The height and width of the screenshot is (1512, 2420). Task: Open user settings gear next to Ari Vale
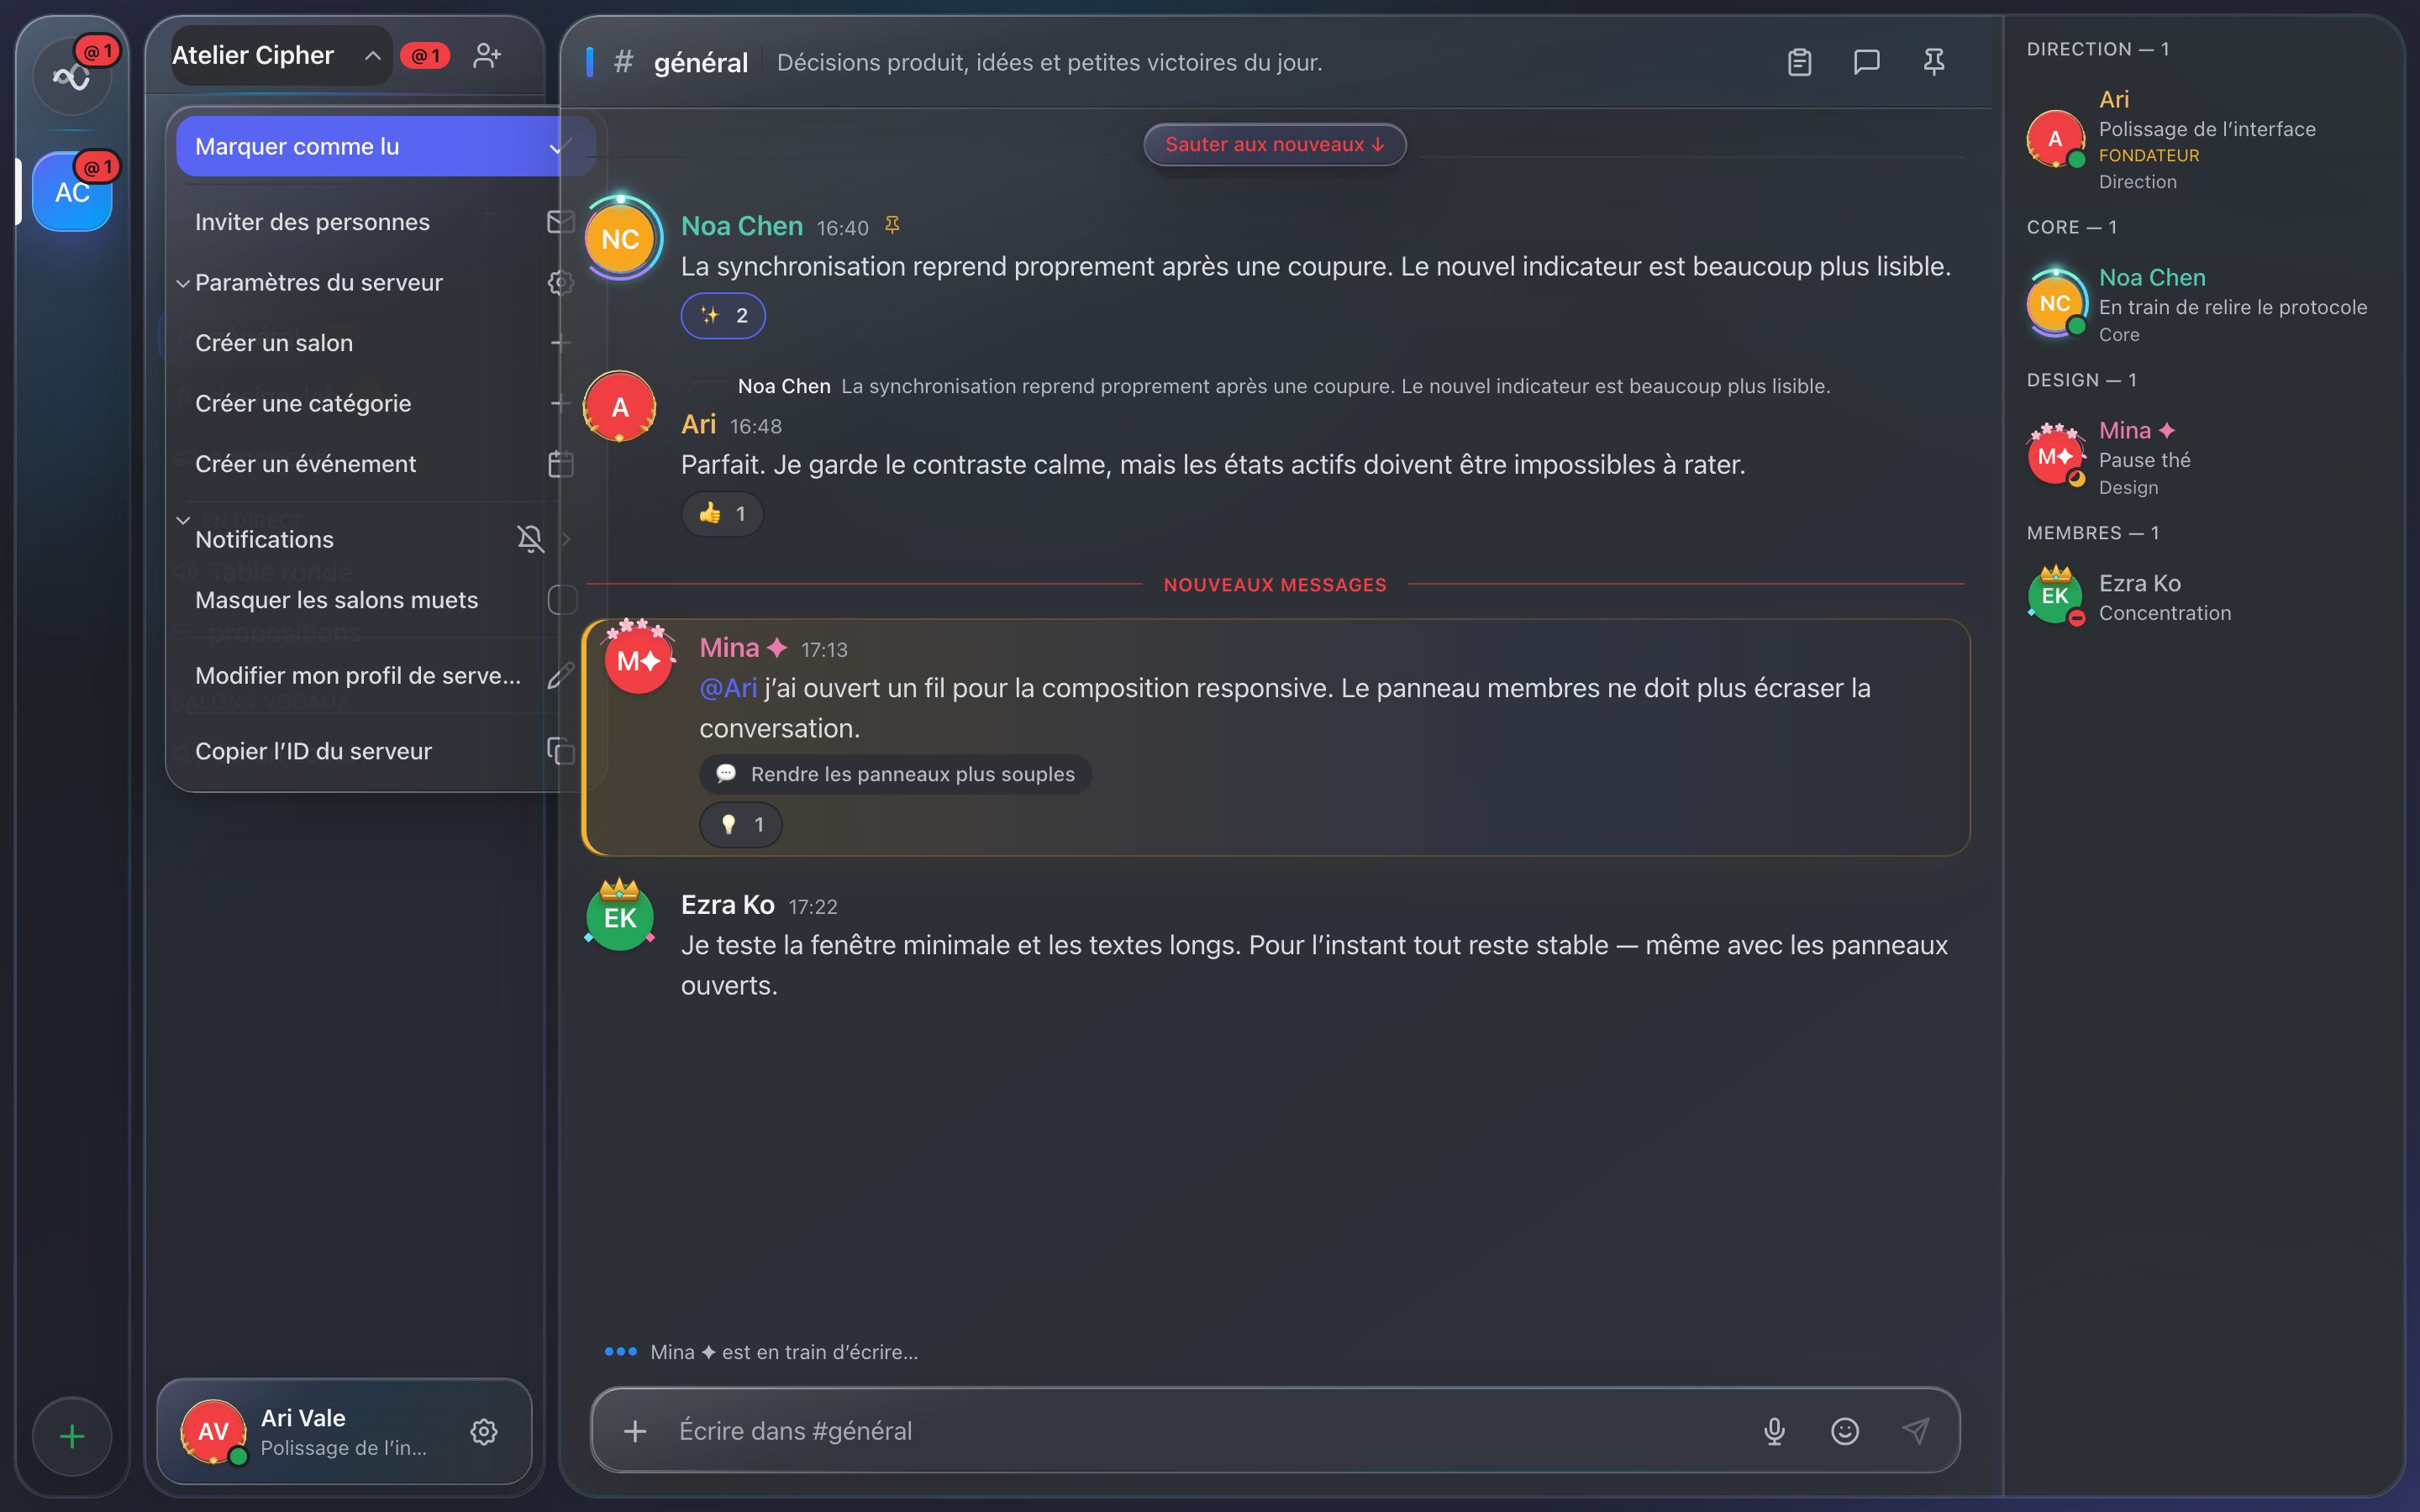click(484, 1432)
